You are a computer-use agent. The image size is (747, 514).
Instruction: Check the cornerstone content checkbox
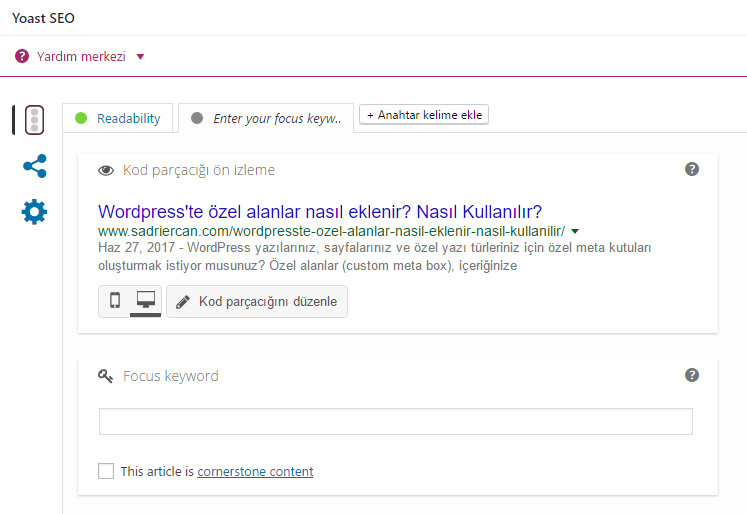(106, 471)
